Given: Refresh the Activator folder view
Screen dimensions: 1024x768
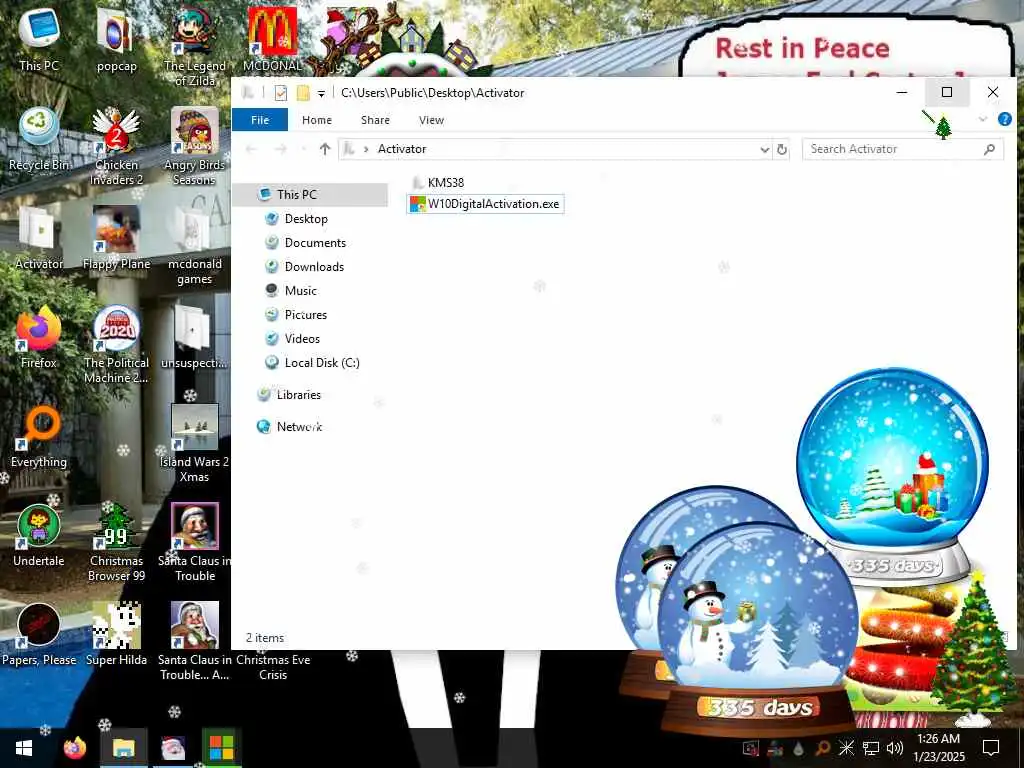Looking at the screenshot, I should [781, 150].
